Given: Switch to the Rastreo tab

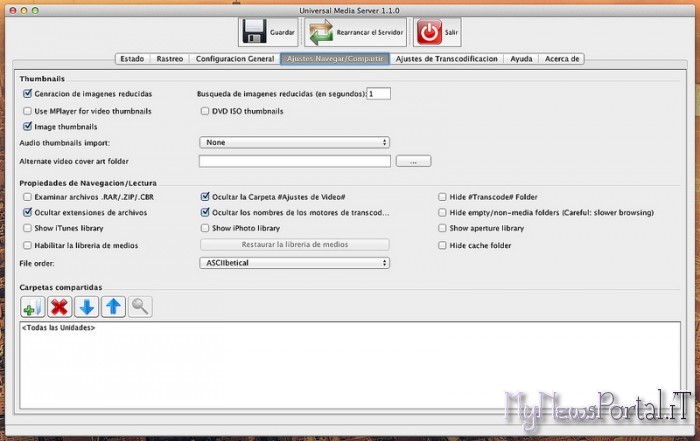Looking at the screenshot, I should (x=170, y=59).
